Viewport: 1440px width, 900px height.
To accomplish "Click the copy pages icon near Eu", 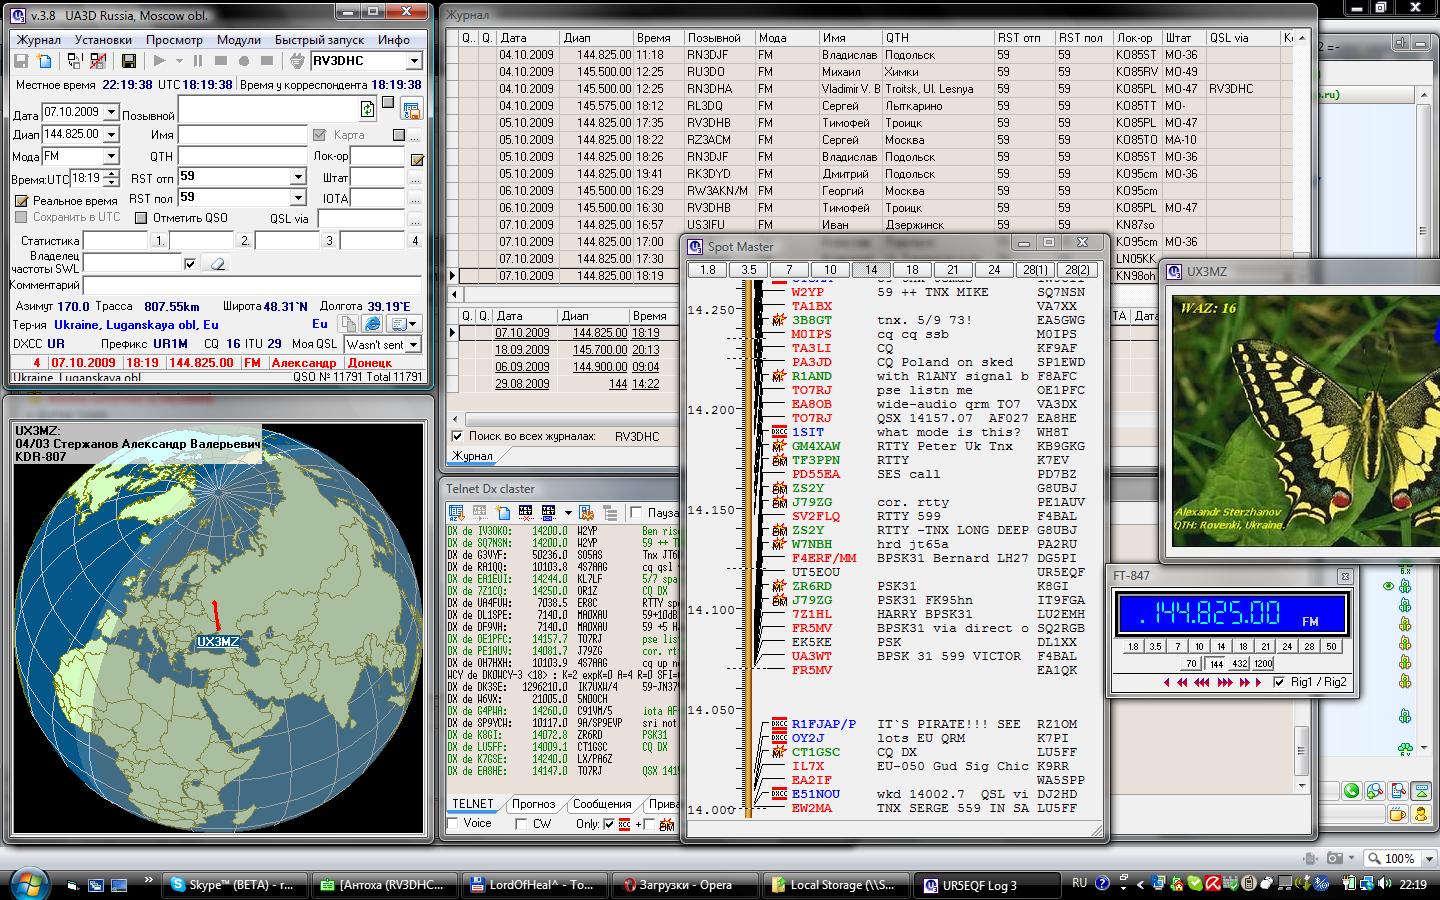I will pyautogui.click(x=347, y=324).
